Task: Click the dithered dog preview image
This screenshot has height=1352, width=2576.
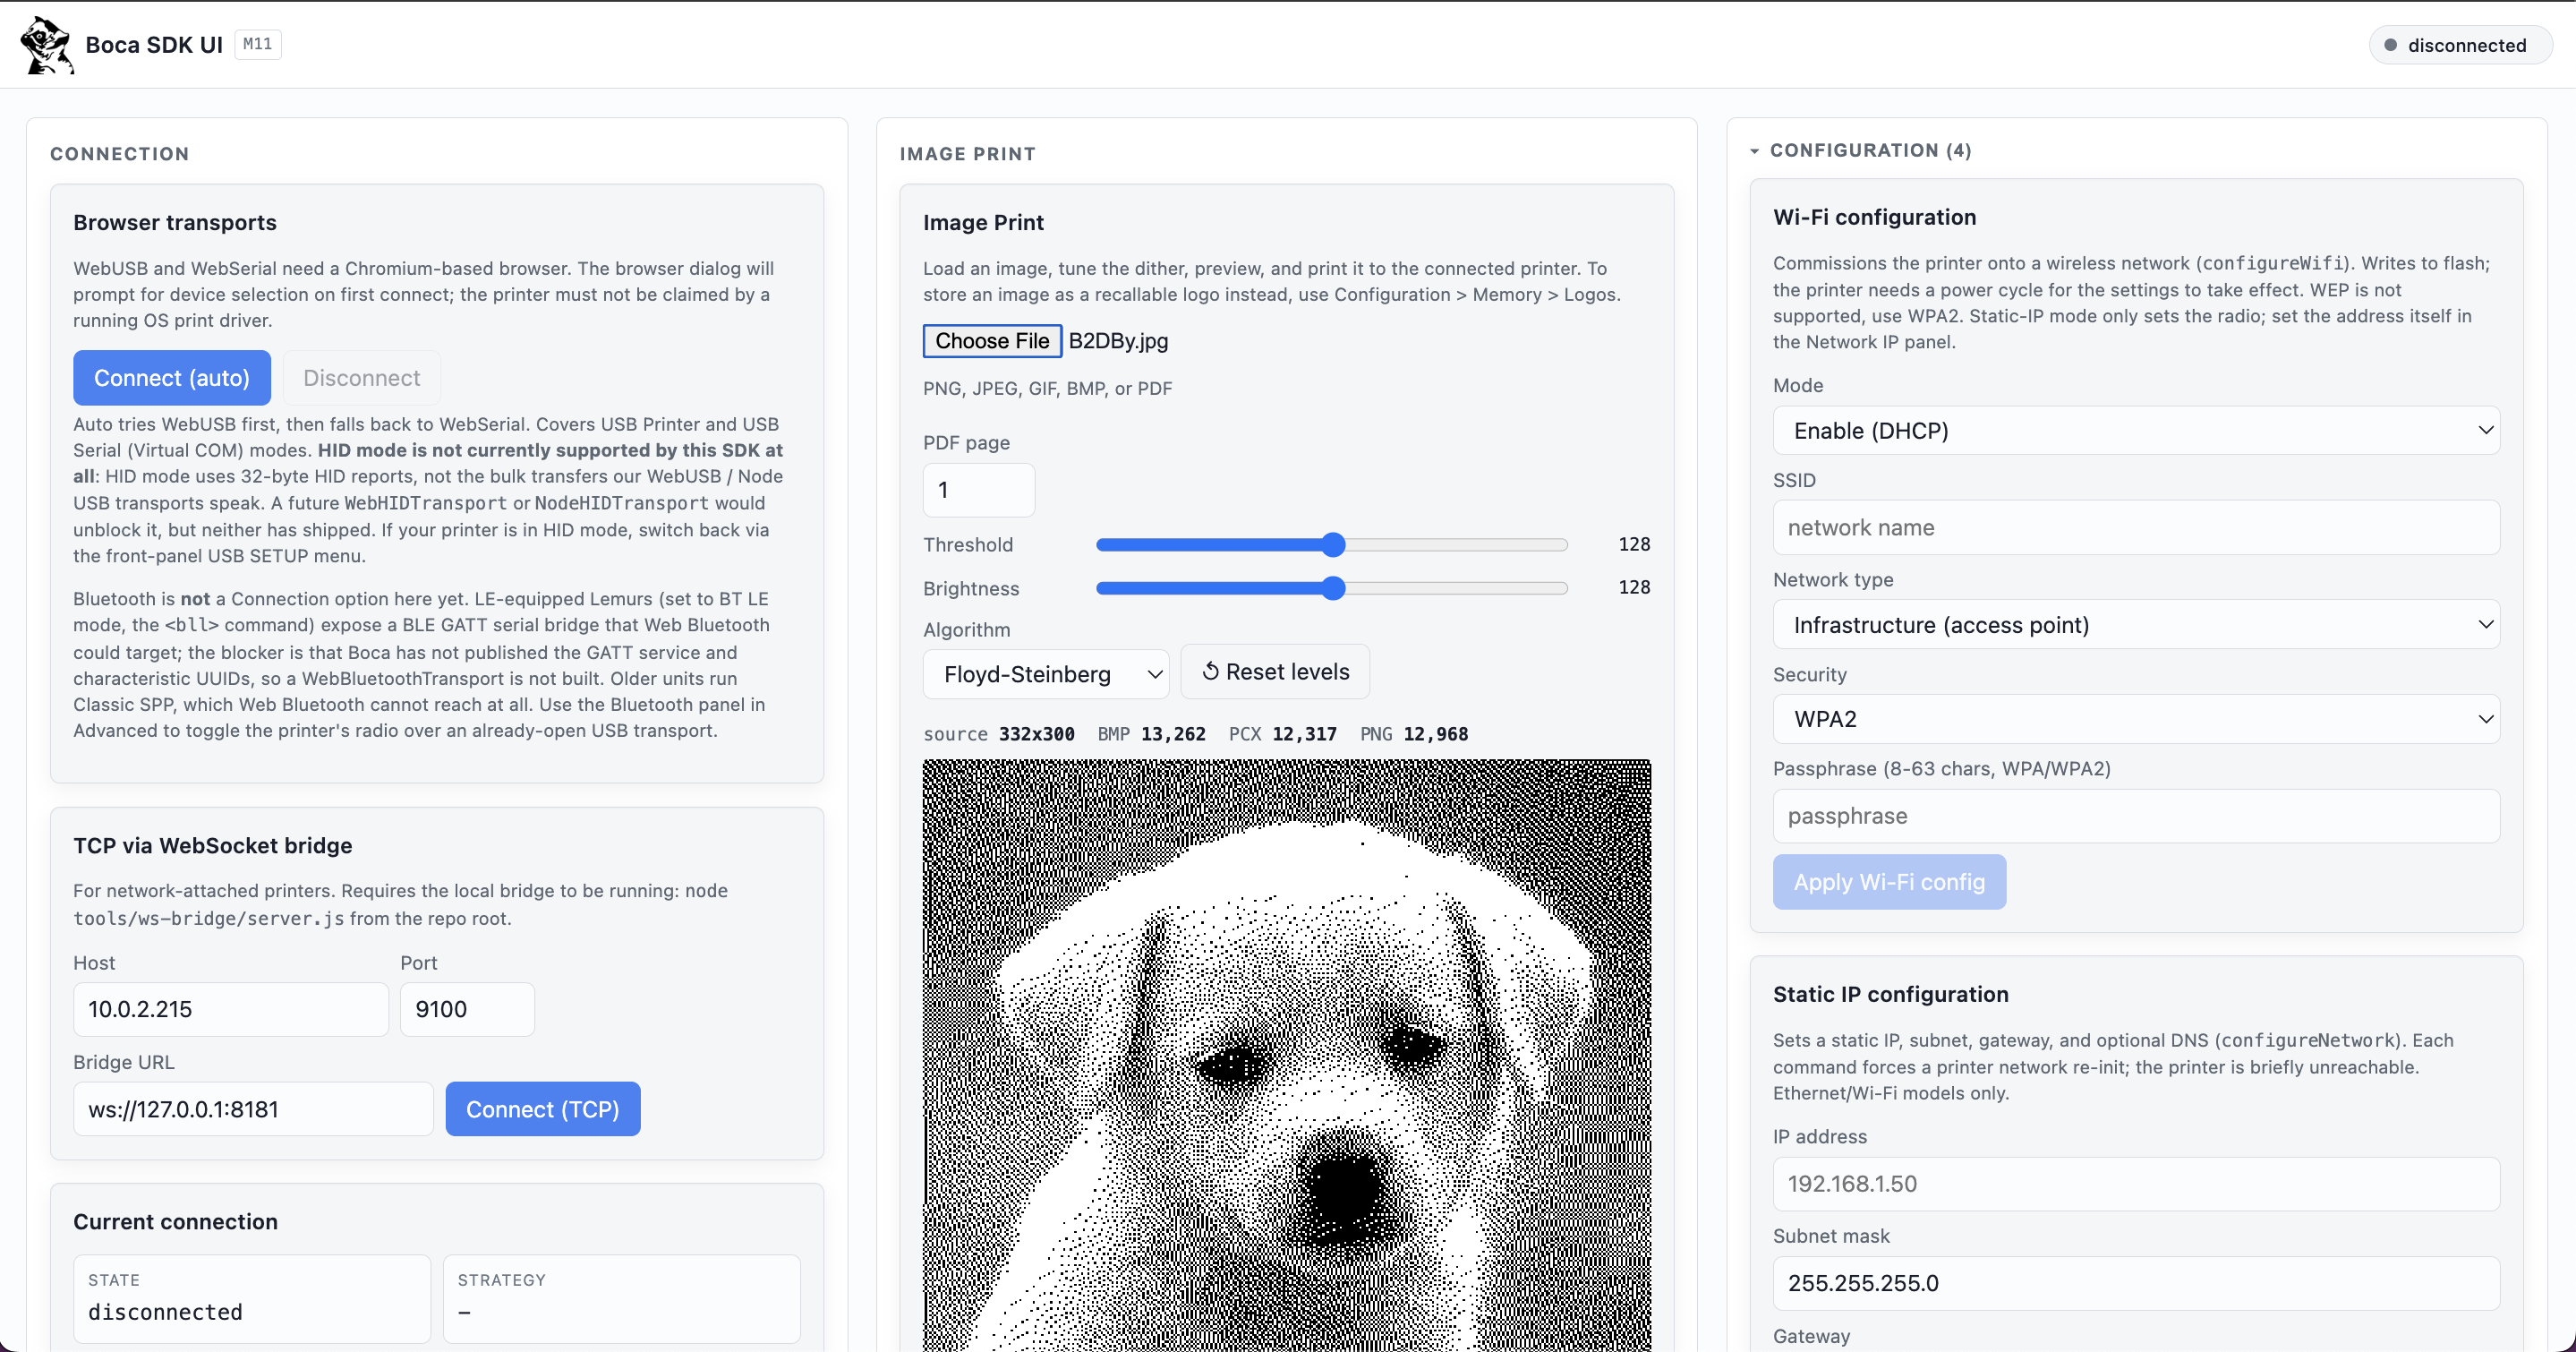Action: coord(1287,1055)
